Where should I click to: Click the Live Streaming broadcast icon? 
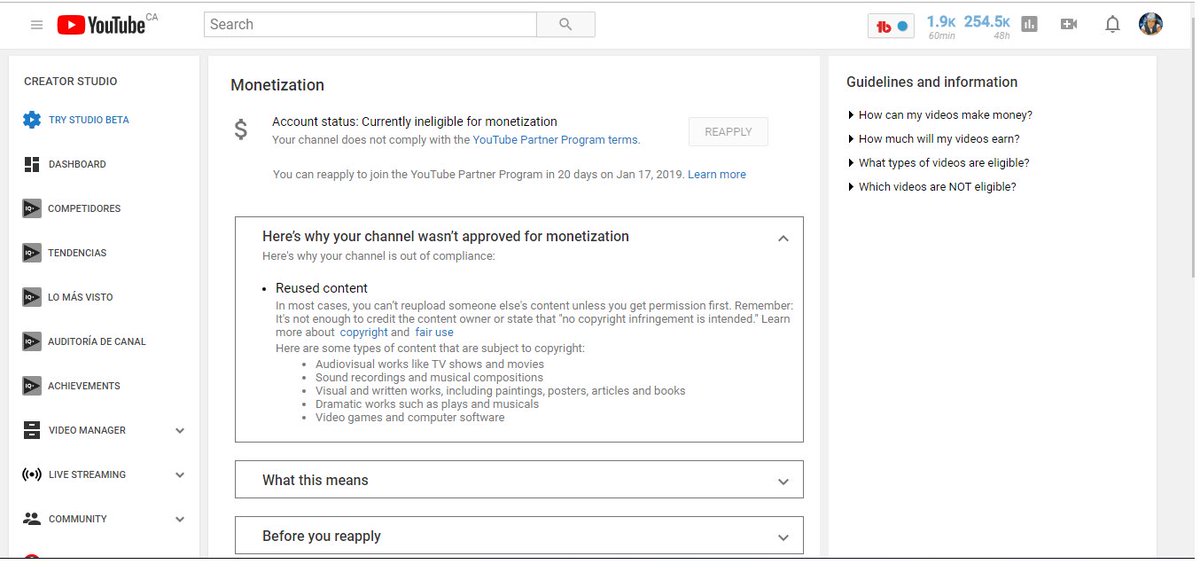coord(31,474)
